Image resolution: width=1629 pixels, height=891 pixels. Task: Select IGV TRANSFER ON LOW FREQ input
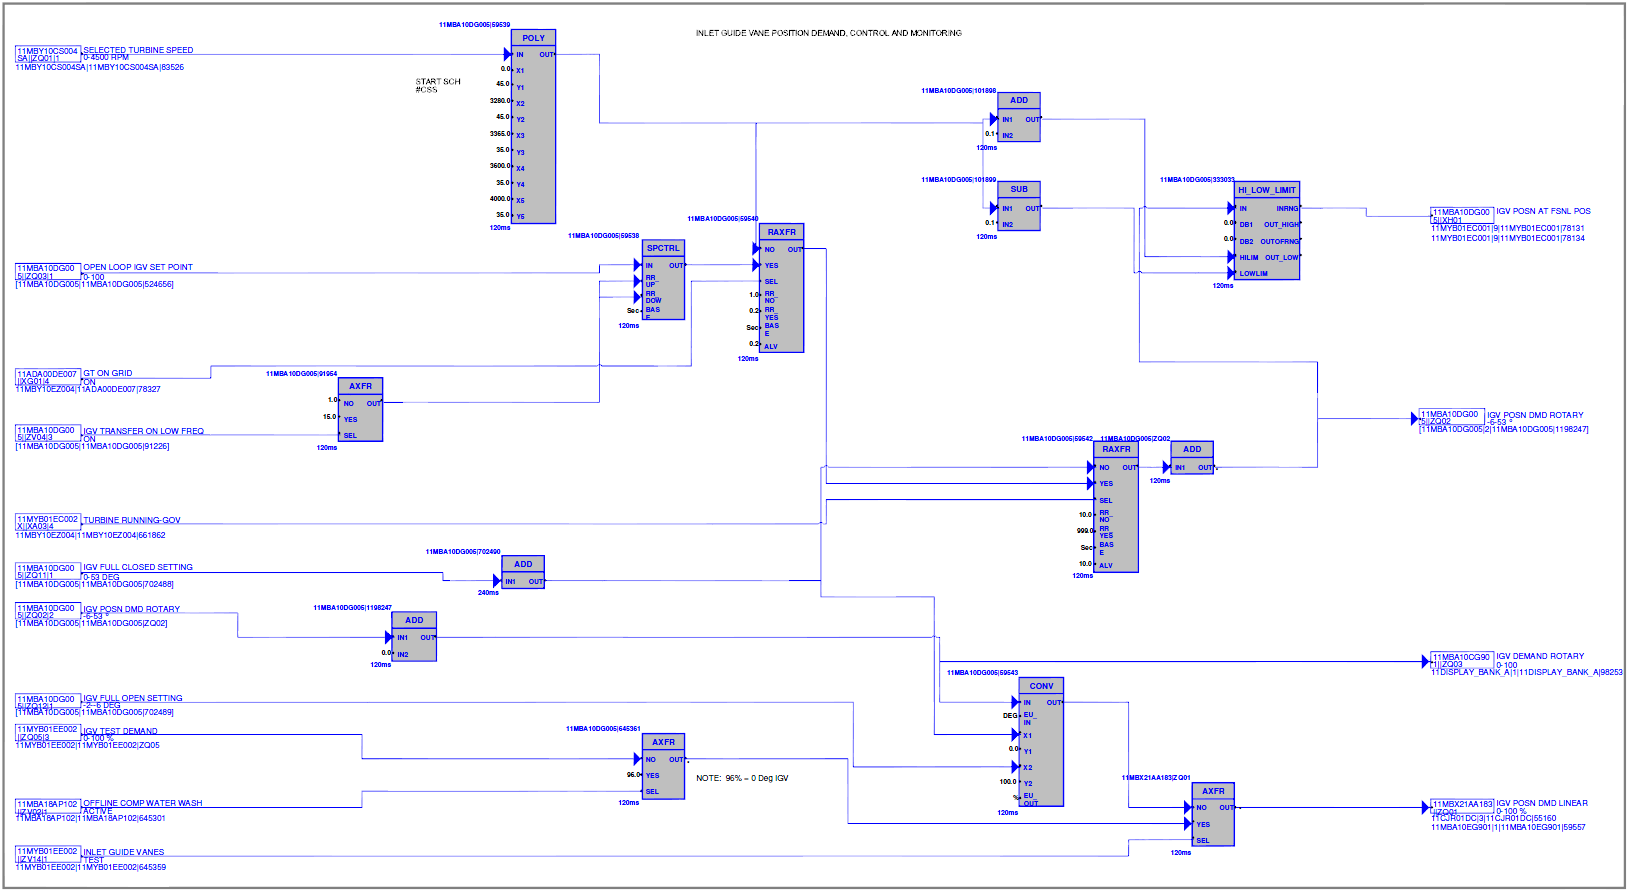tap(143, 431)
